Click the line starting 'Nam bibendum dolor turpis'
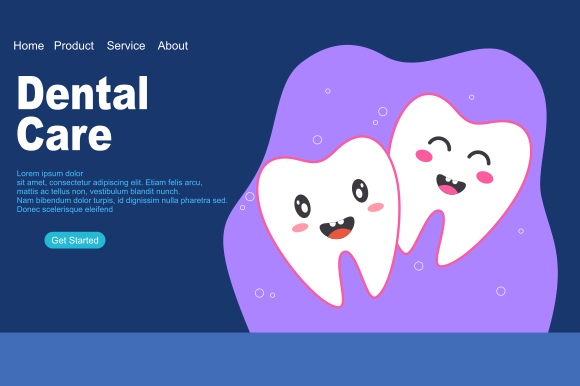 [122, 200]
